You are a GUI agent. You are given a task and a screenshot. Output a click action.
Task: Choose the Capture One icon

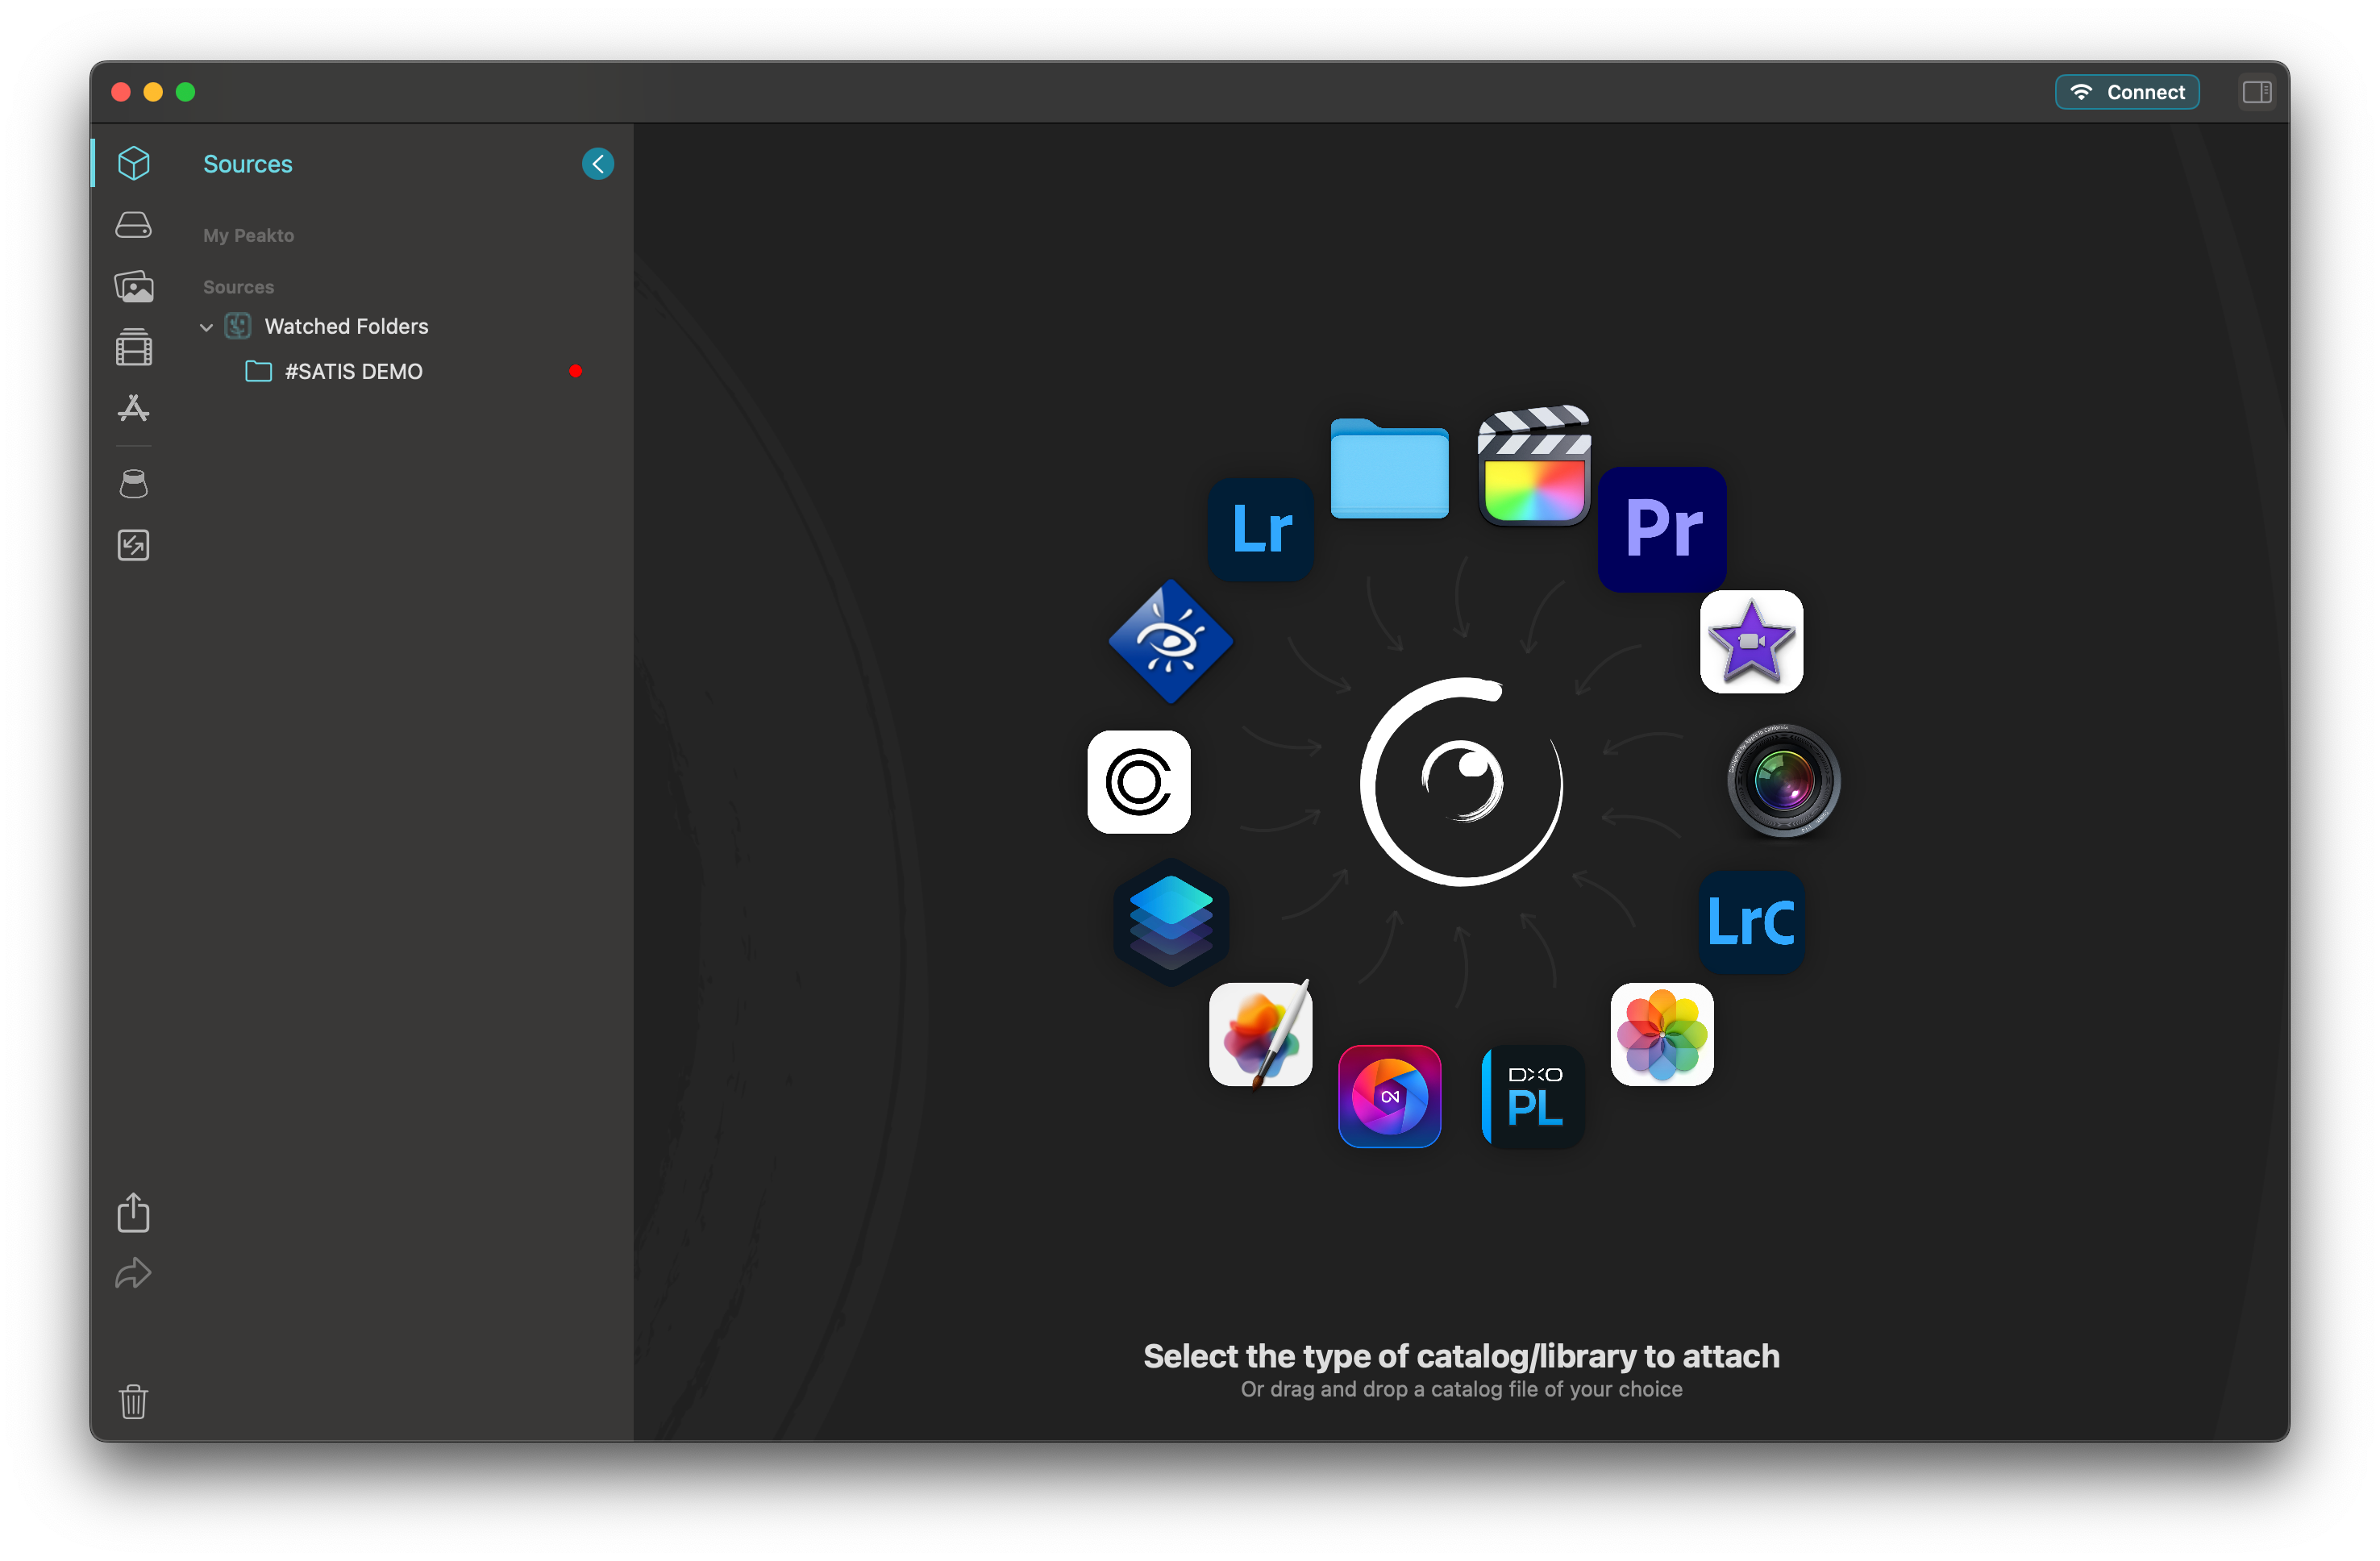click(1138, 781)
